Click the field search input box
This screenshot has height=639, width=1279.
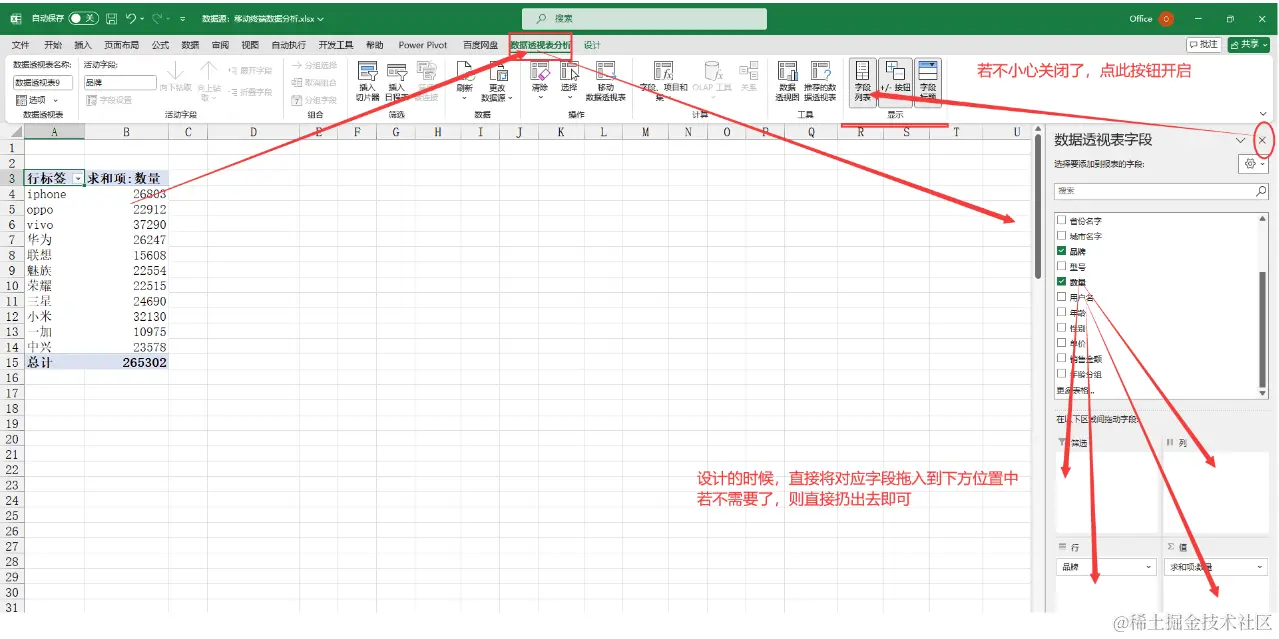click(1161, 190)
